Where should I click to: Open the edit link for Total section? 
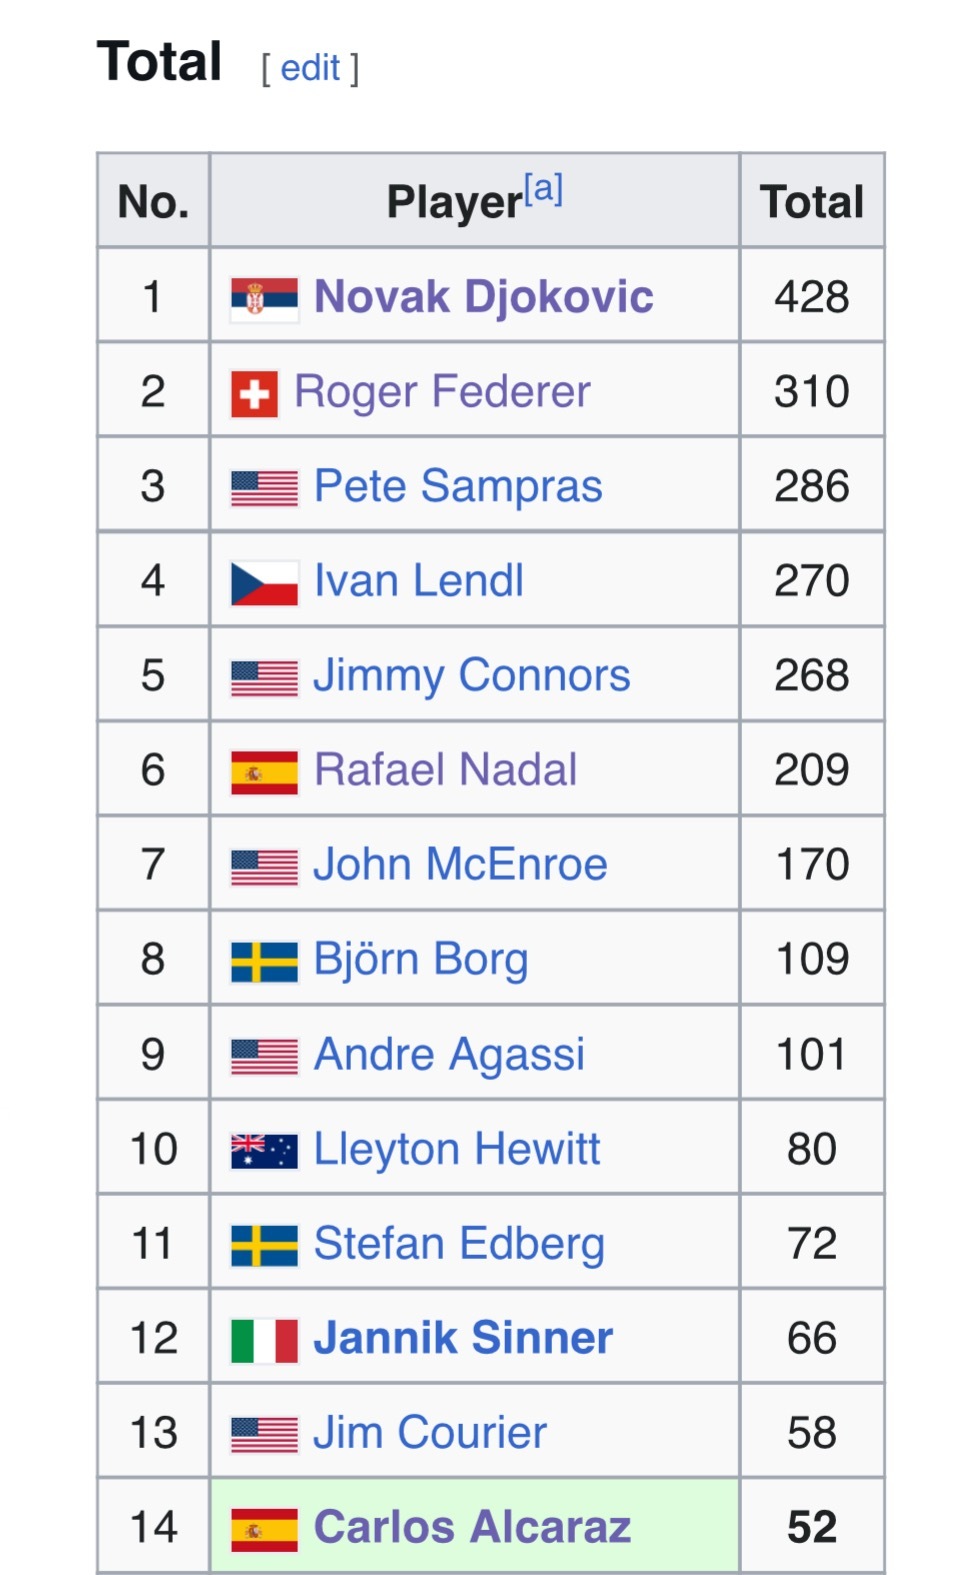pyautogui.click(x=310, y=68)
